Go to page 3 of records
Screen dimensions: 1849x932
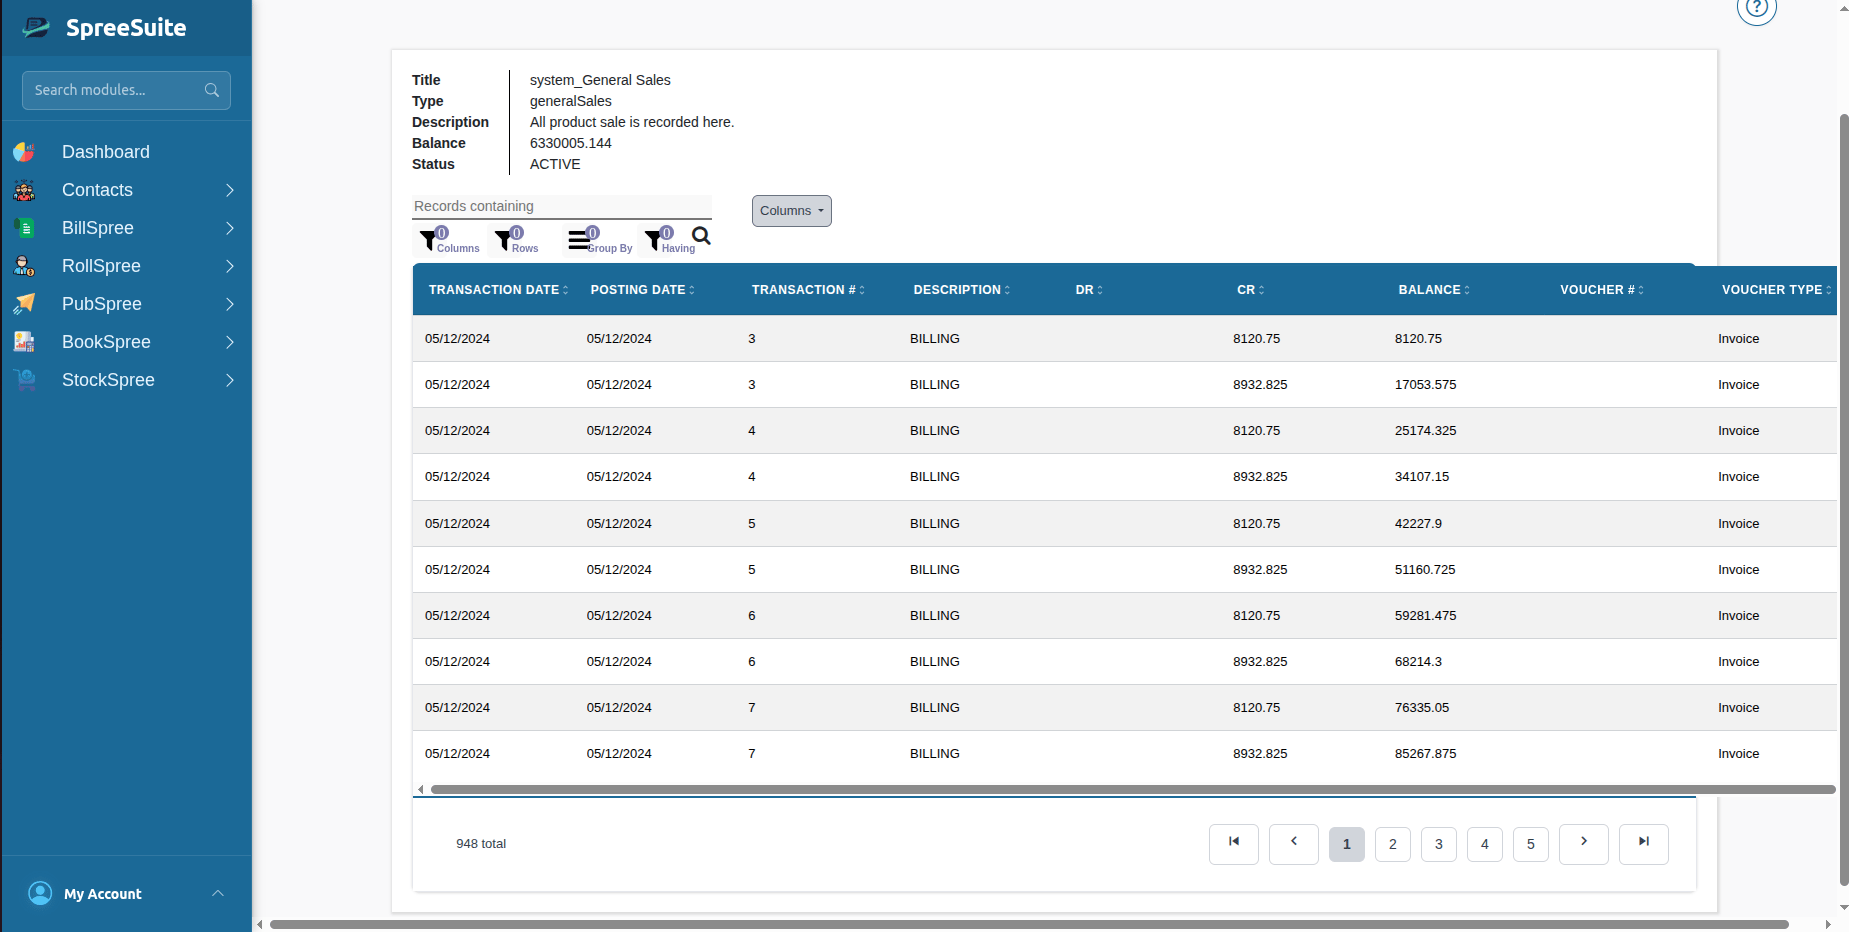point(1439,844)
